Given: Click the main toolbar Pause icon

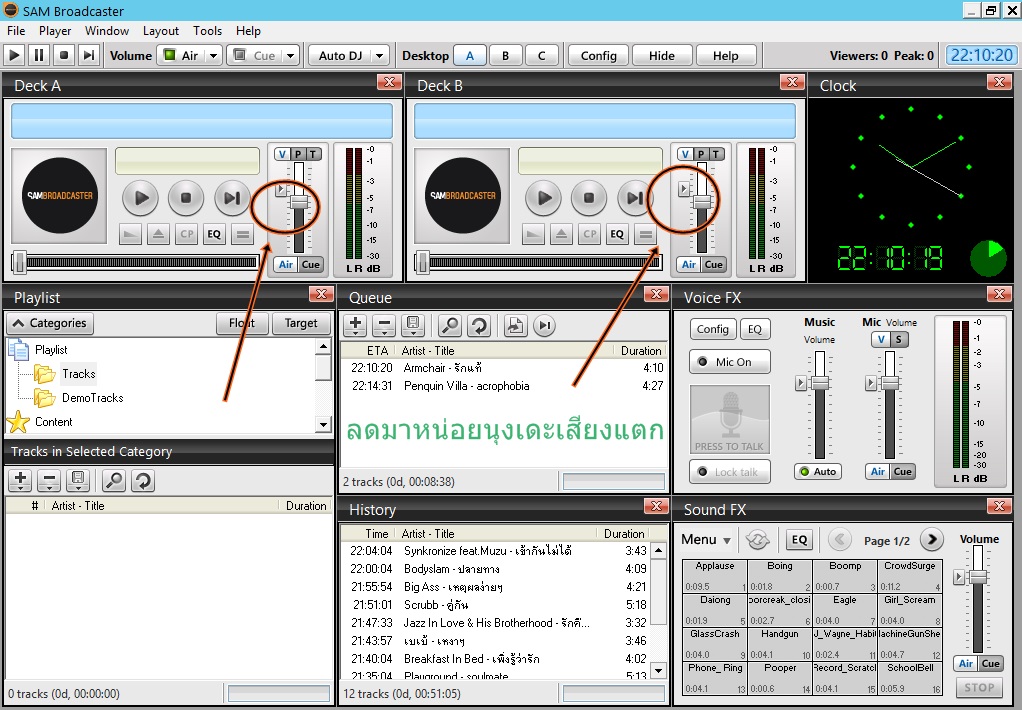Looking at the screenshot, I should (39, 55).
